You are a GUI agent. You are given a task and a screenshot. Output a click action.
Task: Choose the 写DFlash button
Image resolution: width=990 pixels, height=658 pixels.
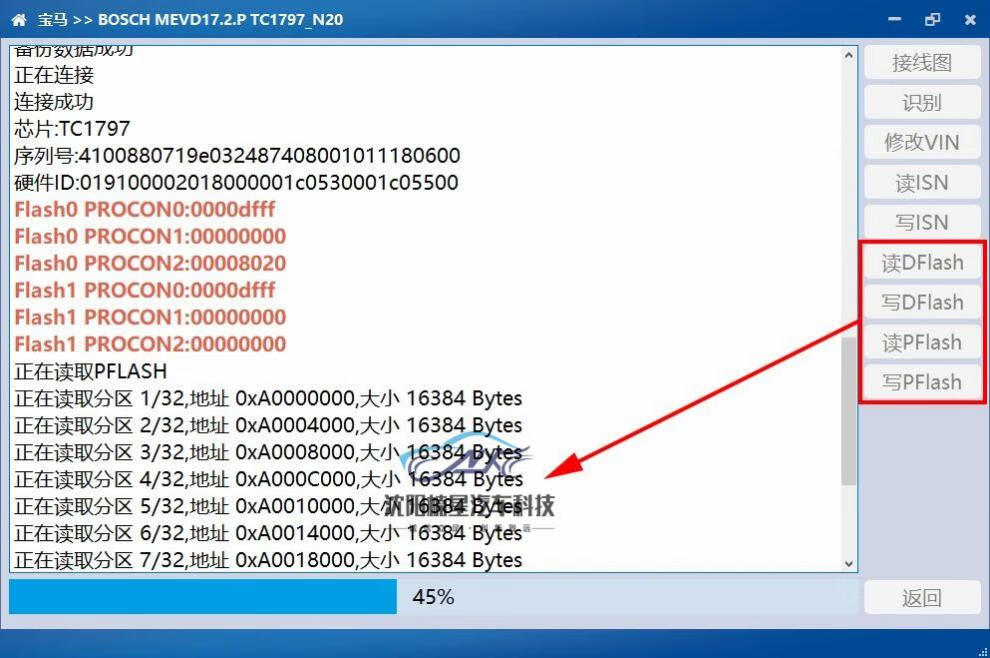(921, 302)
